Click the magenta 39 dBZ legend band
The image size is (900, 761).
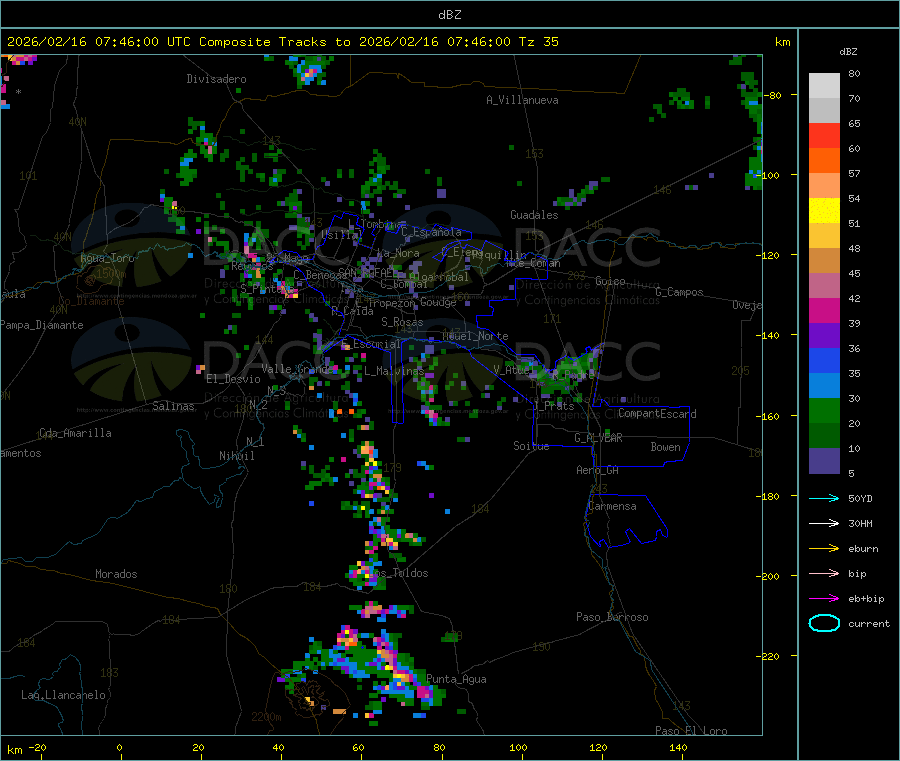tap(824, 310)
